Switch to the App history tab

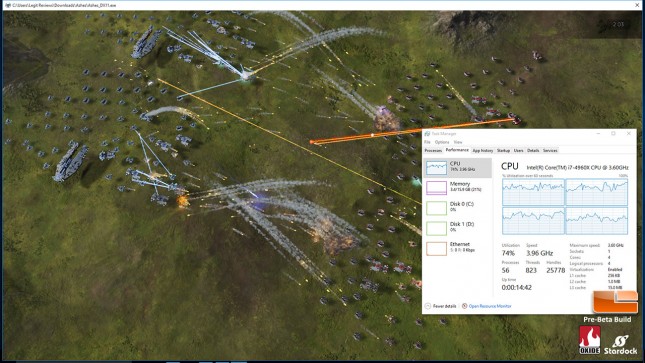point(483,151)
